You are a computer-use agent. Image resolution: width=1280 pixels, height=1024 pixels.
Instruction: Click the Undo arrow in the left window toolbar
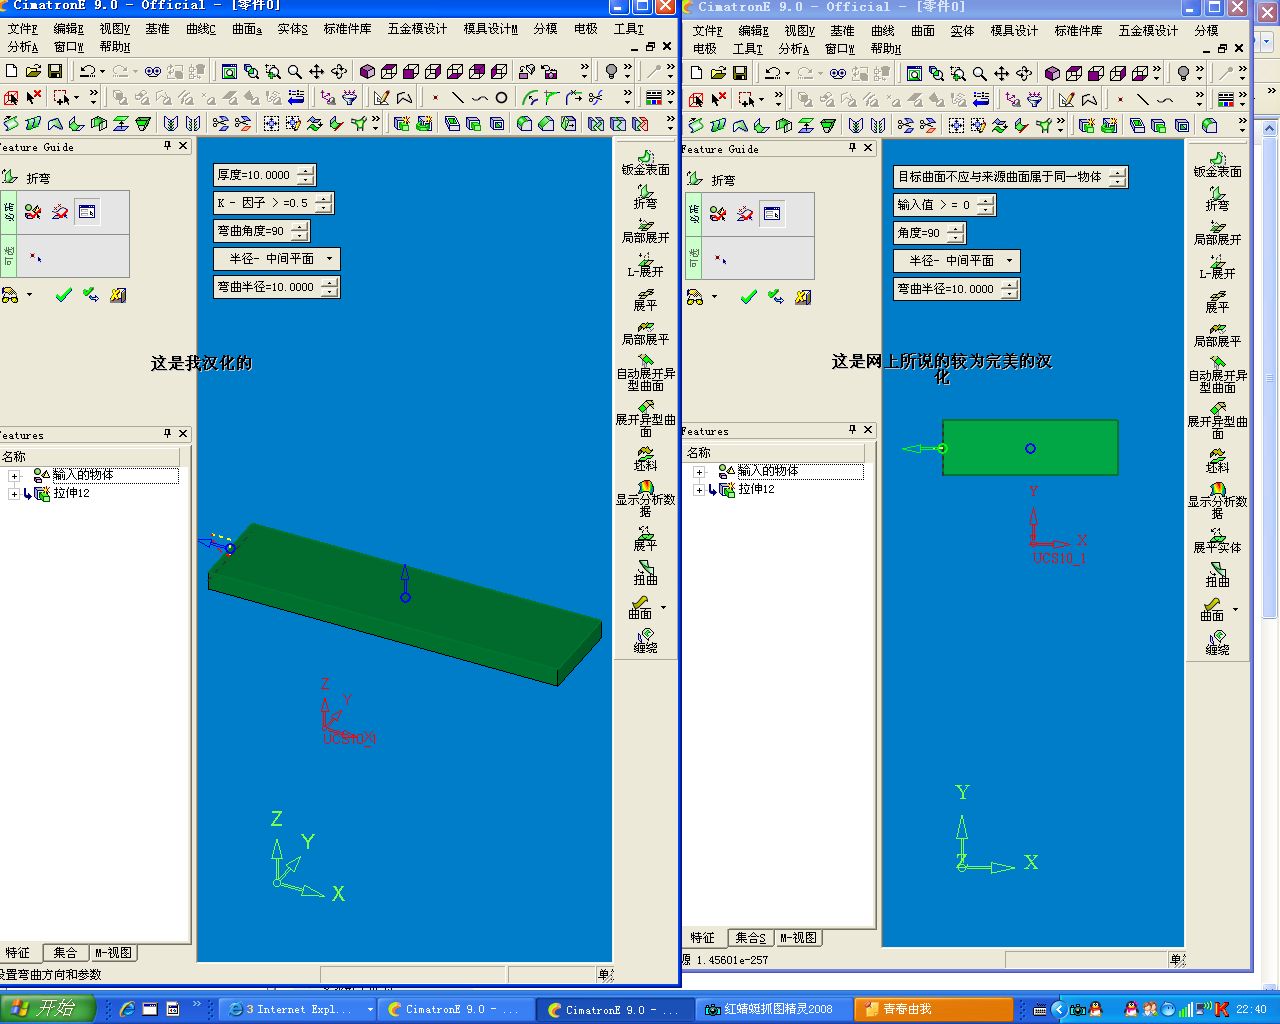(x=88, y=71)
